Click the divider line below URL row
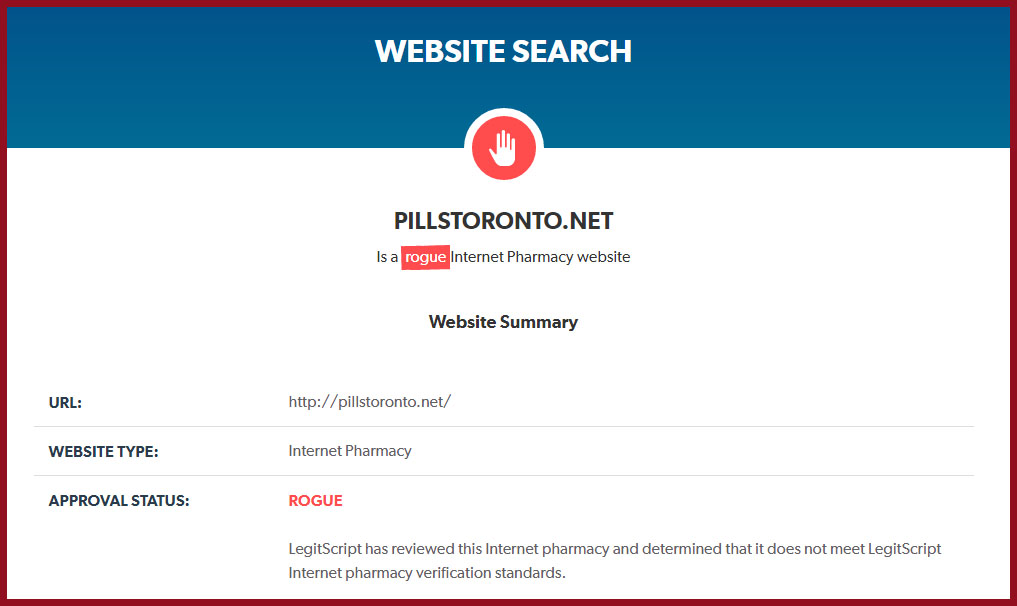The height and width of the screenshot is (606, 1017). click(x=503, y=426)
